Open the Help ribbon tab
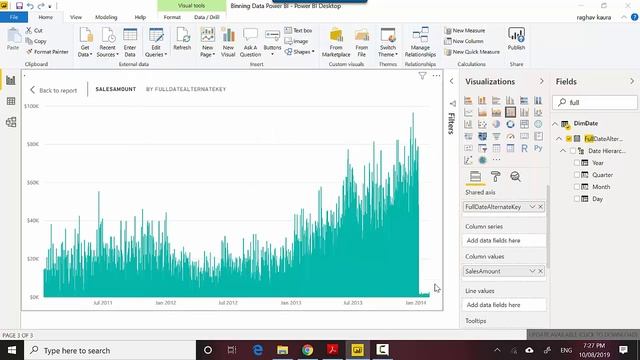Image resolution: width=640 pixels, height=360 pixels. pos(140,17)
